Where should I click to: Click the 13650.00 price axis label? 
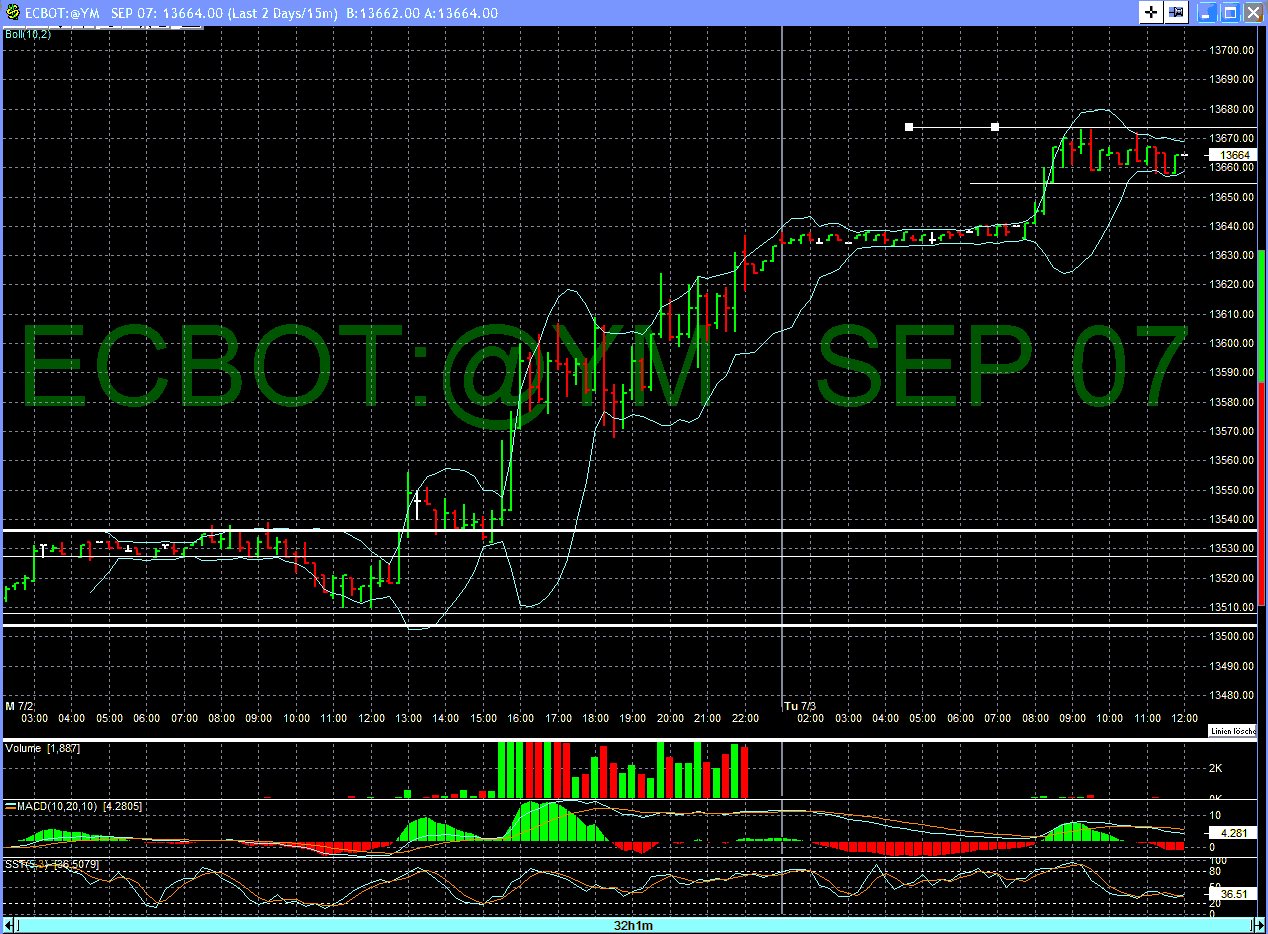1234,197
